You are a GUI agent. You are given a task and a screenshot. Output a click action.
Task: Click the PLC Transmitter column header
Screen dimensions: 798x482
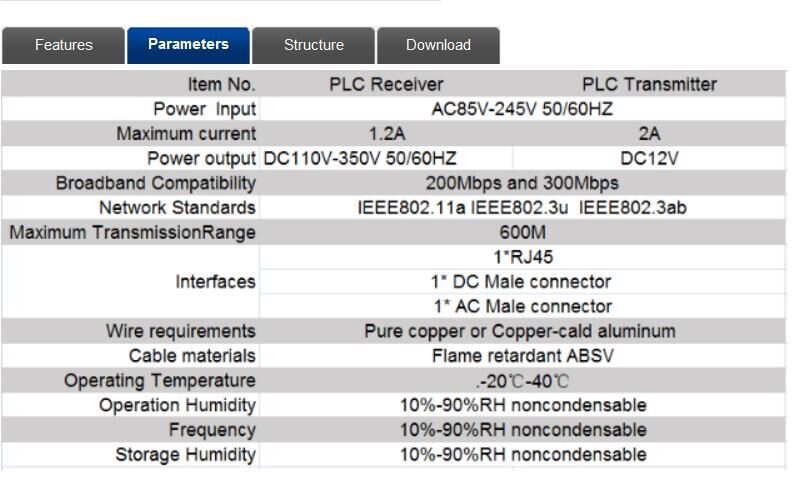(649, 85)
